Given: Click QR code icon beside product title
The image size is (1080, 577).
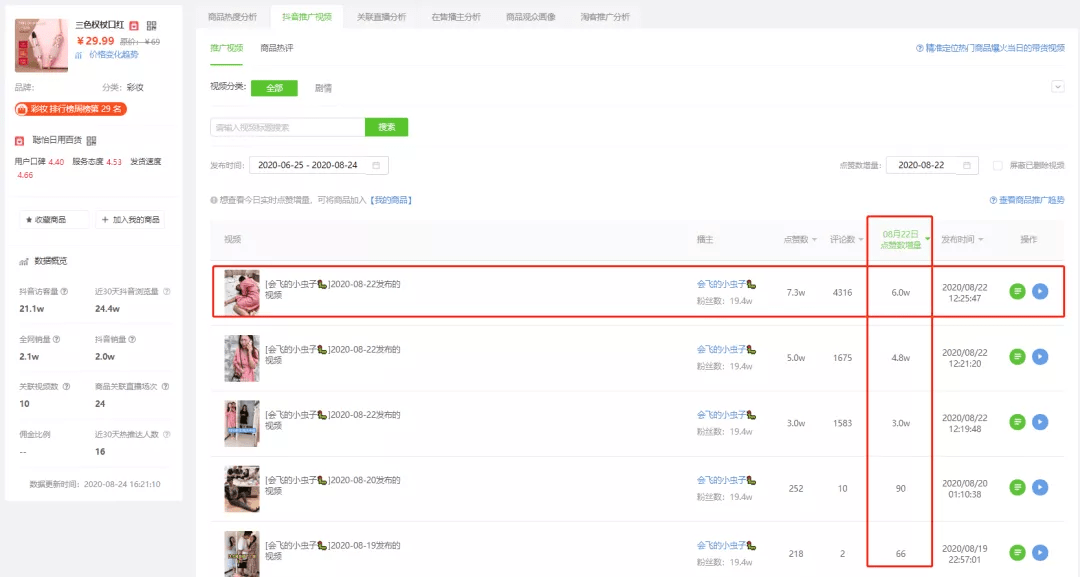Looking at the screenshot, I should [151, 24].
